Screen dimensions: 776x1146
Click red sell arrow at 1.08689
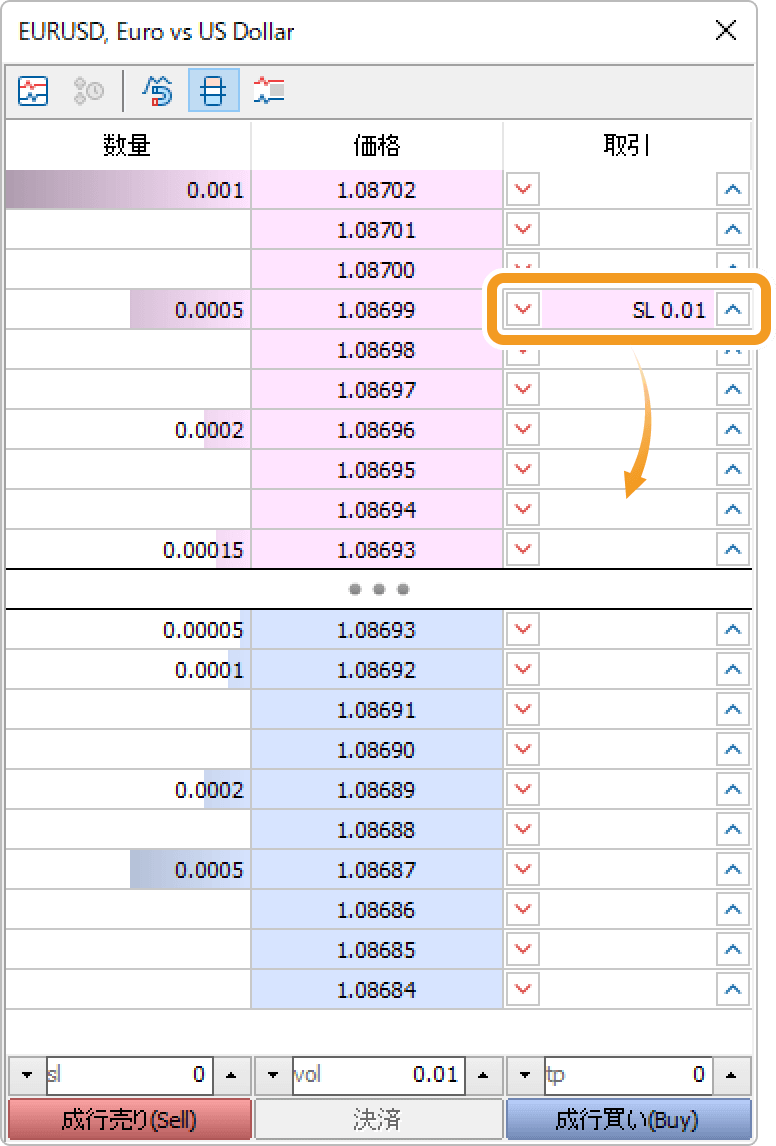click(x=522, y=790)
